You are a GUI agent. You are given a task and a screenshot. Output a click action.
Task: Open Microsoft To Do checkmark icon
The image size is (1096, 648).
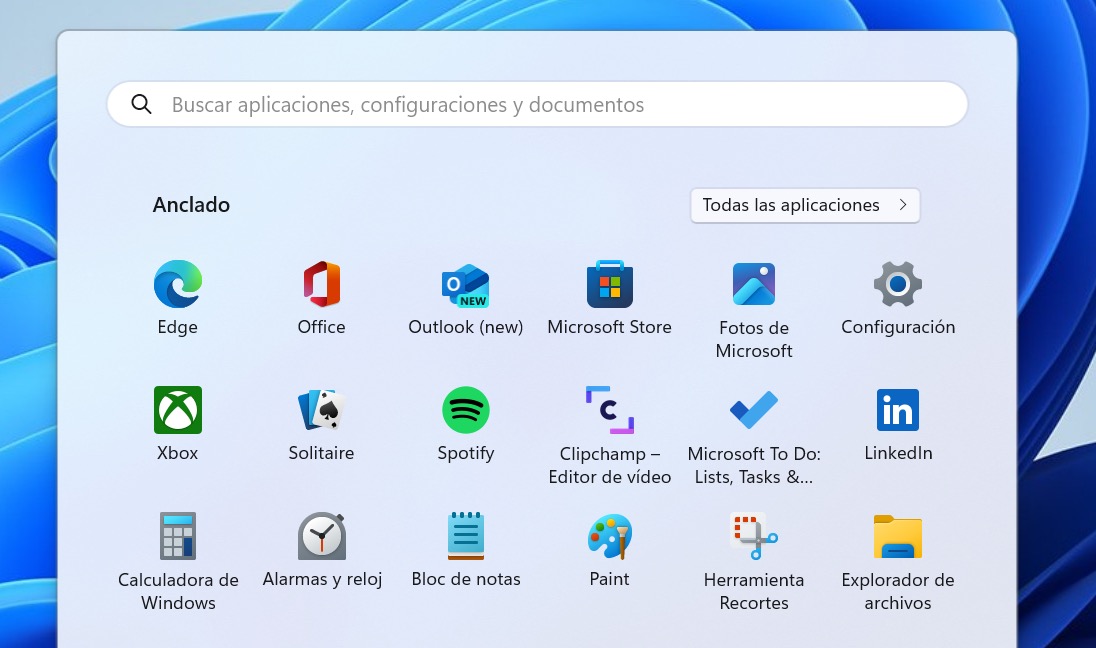point(754,410)
